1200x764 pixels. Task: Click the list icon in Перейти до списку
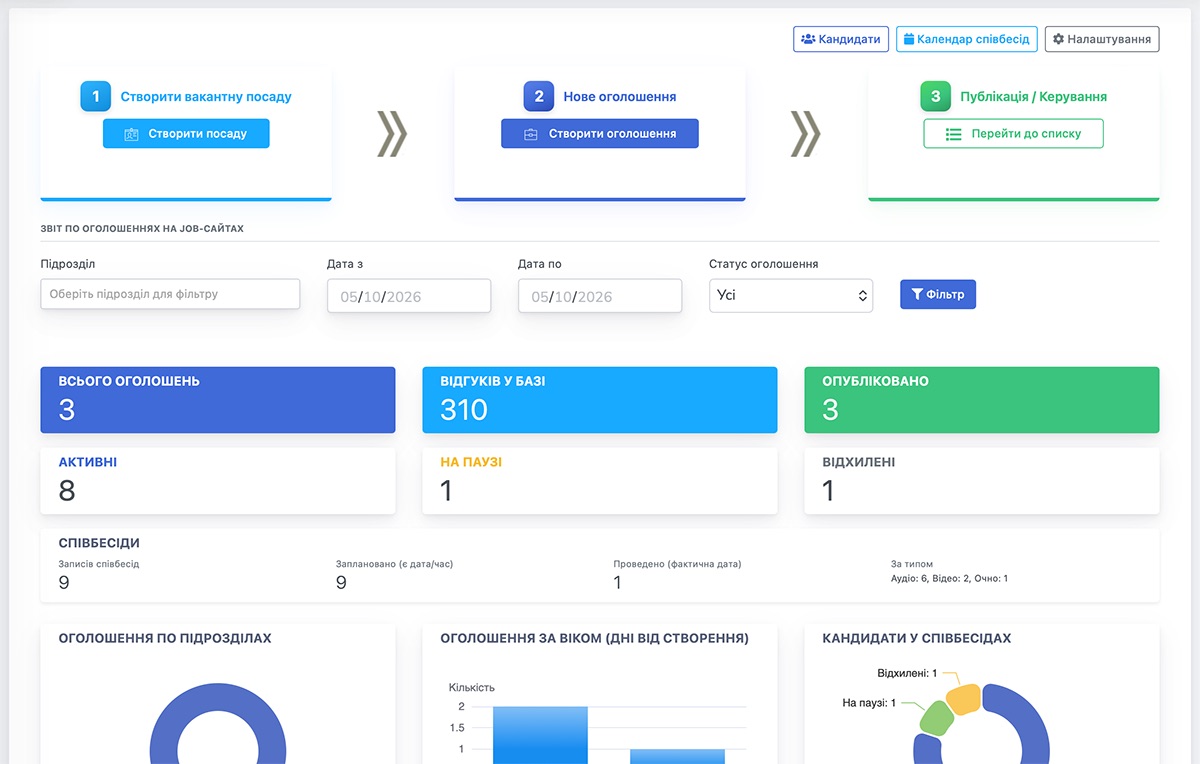coord(953,134)
